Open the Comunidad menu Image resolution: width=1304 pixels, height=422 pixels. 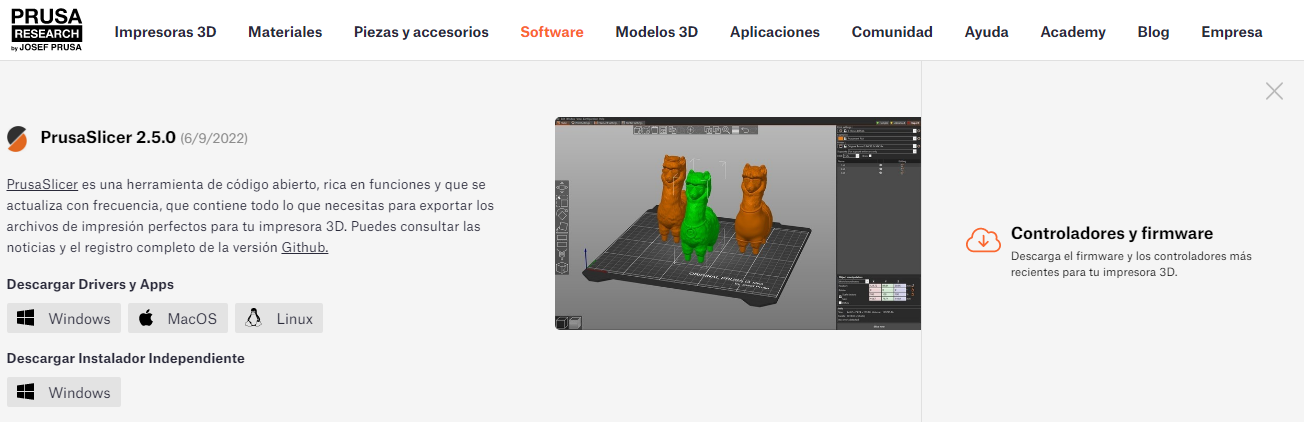click(892, 32)
